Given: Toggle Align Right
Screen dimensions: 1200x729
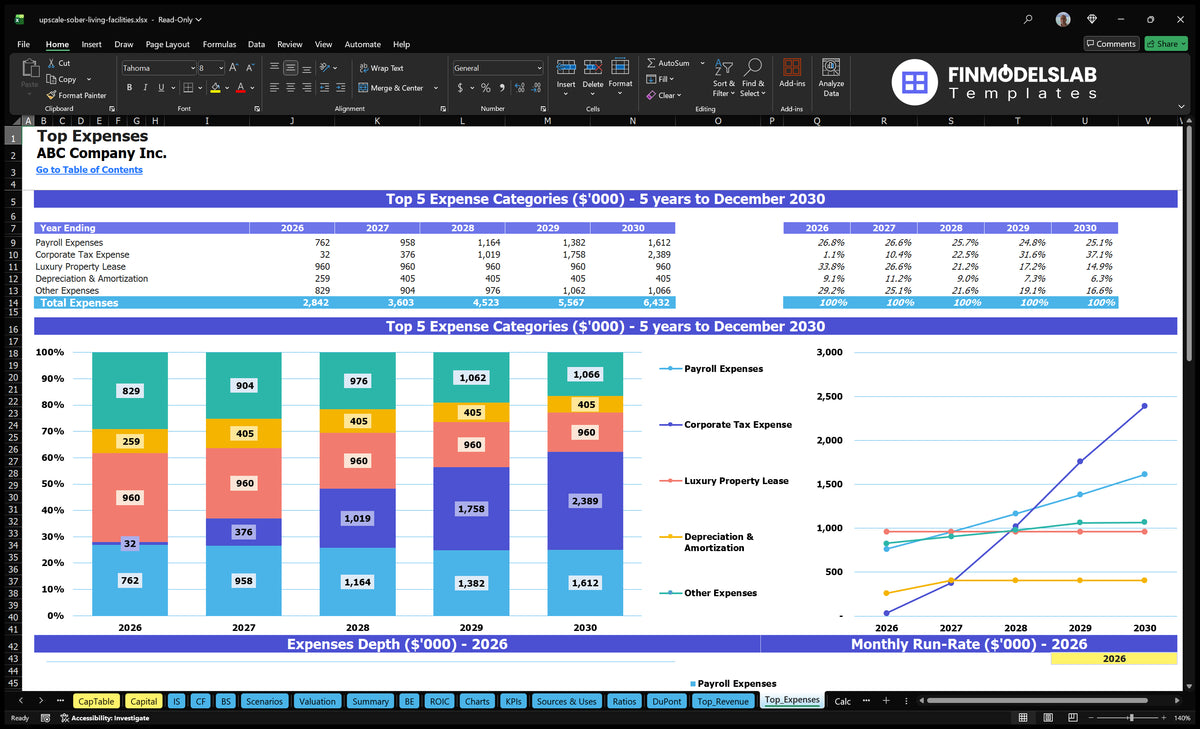Looking at the screenshot, I should 306,88.
